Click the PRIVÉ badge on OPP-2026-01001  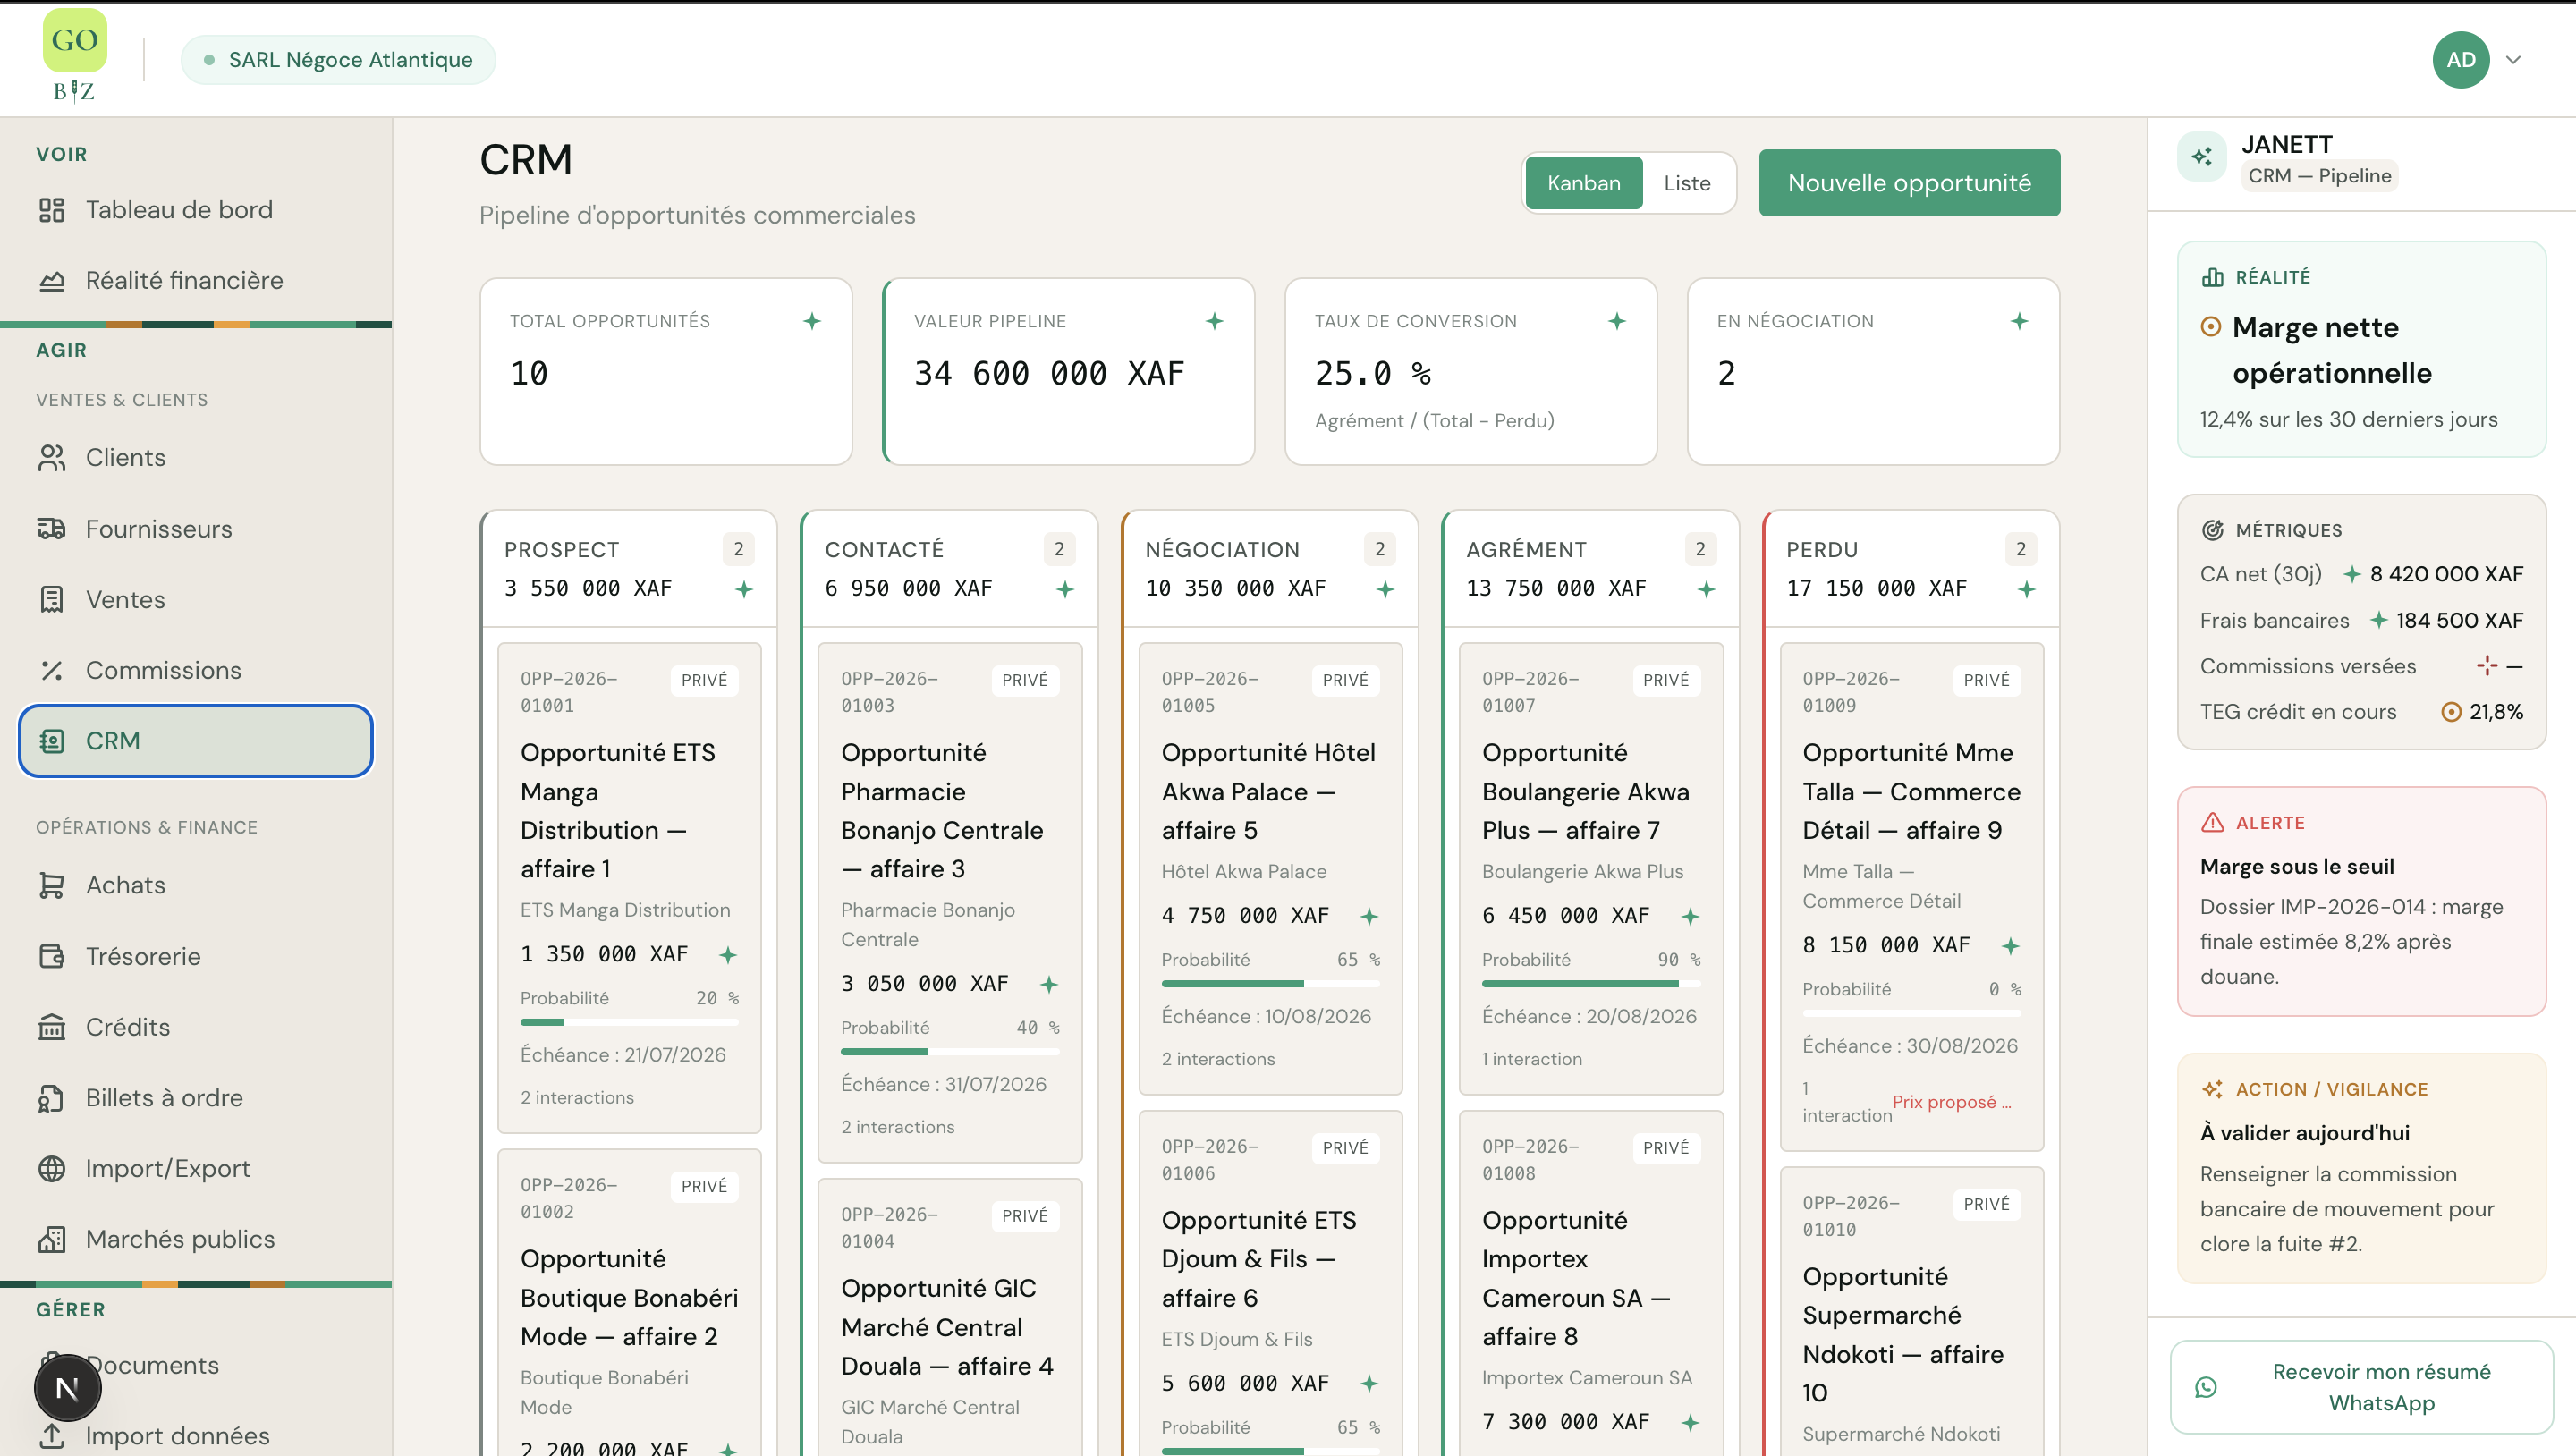[704, 680]
